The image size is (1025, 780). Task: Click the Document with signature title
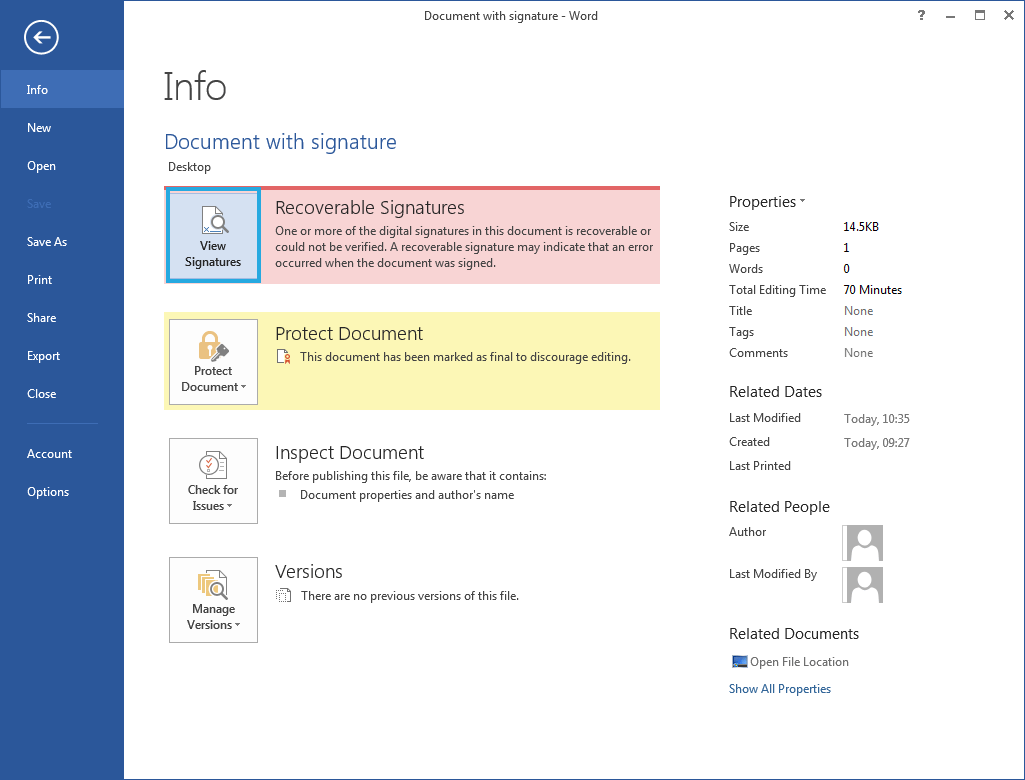(280, 142)
